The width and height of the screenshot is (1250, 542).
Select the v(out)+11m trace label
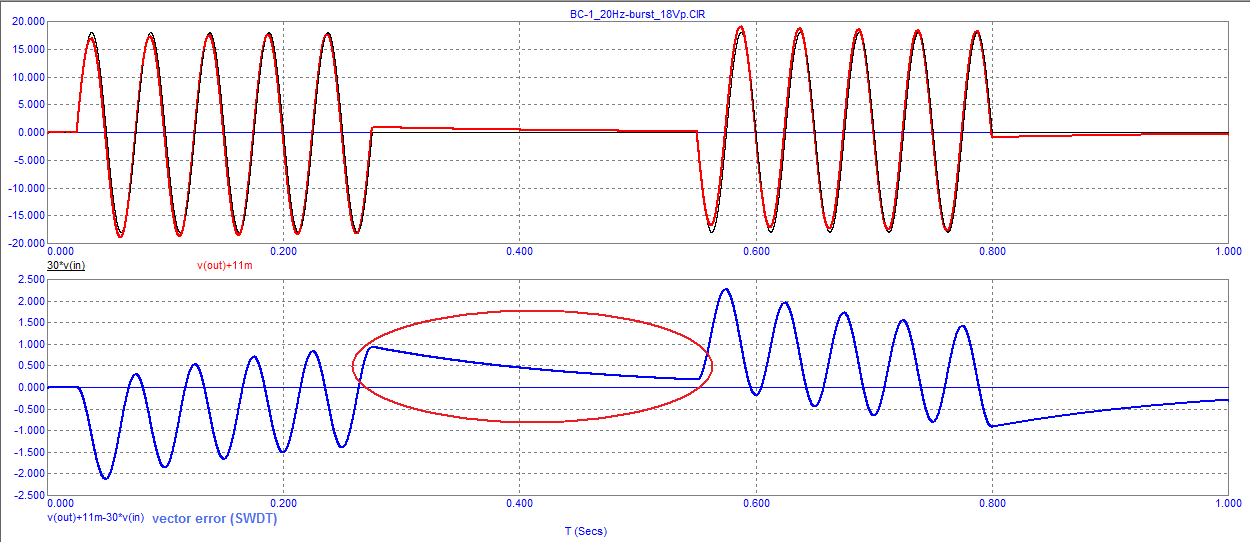(225, 265)
